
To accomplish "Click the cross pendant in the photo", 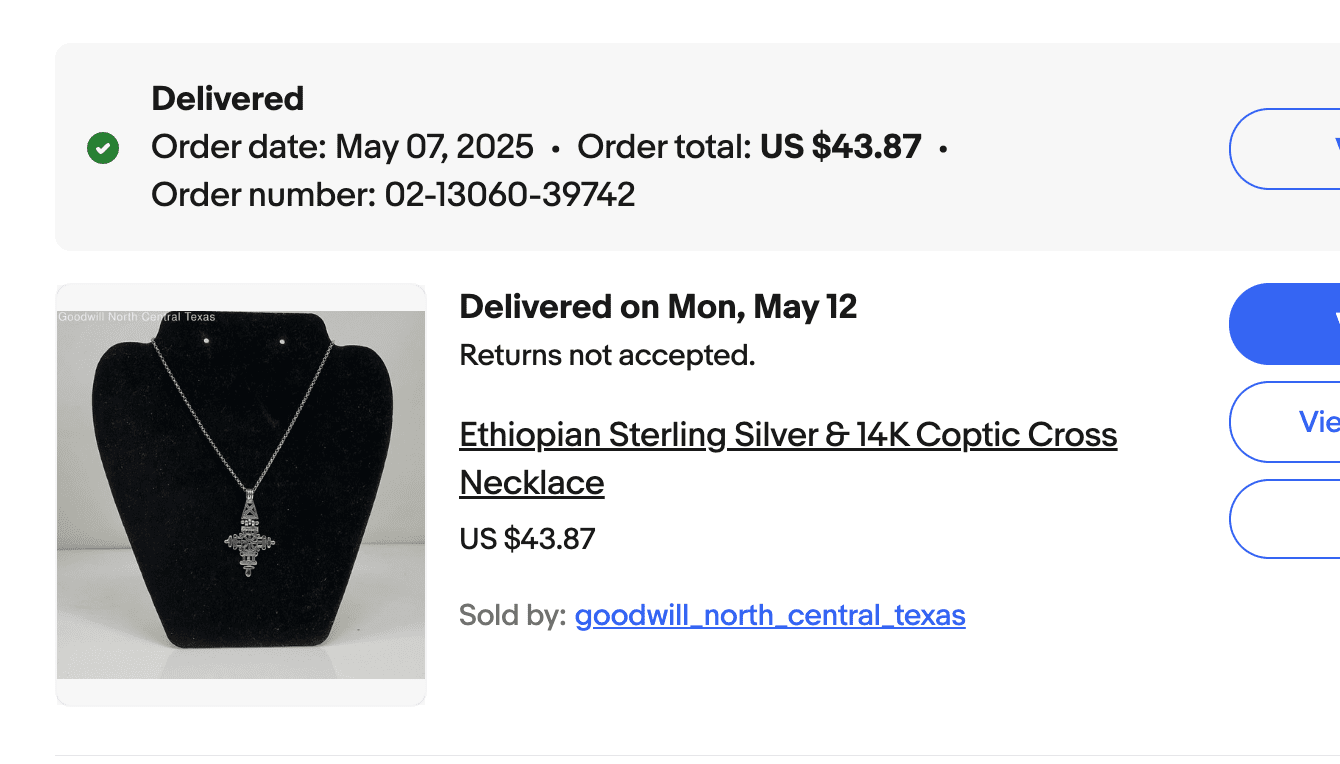I will pos(247,537).
